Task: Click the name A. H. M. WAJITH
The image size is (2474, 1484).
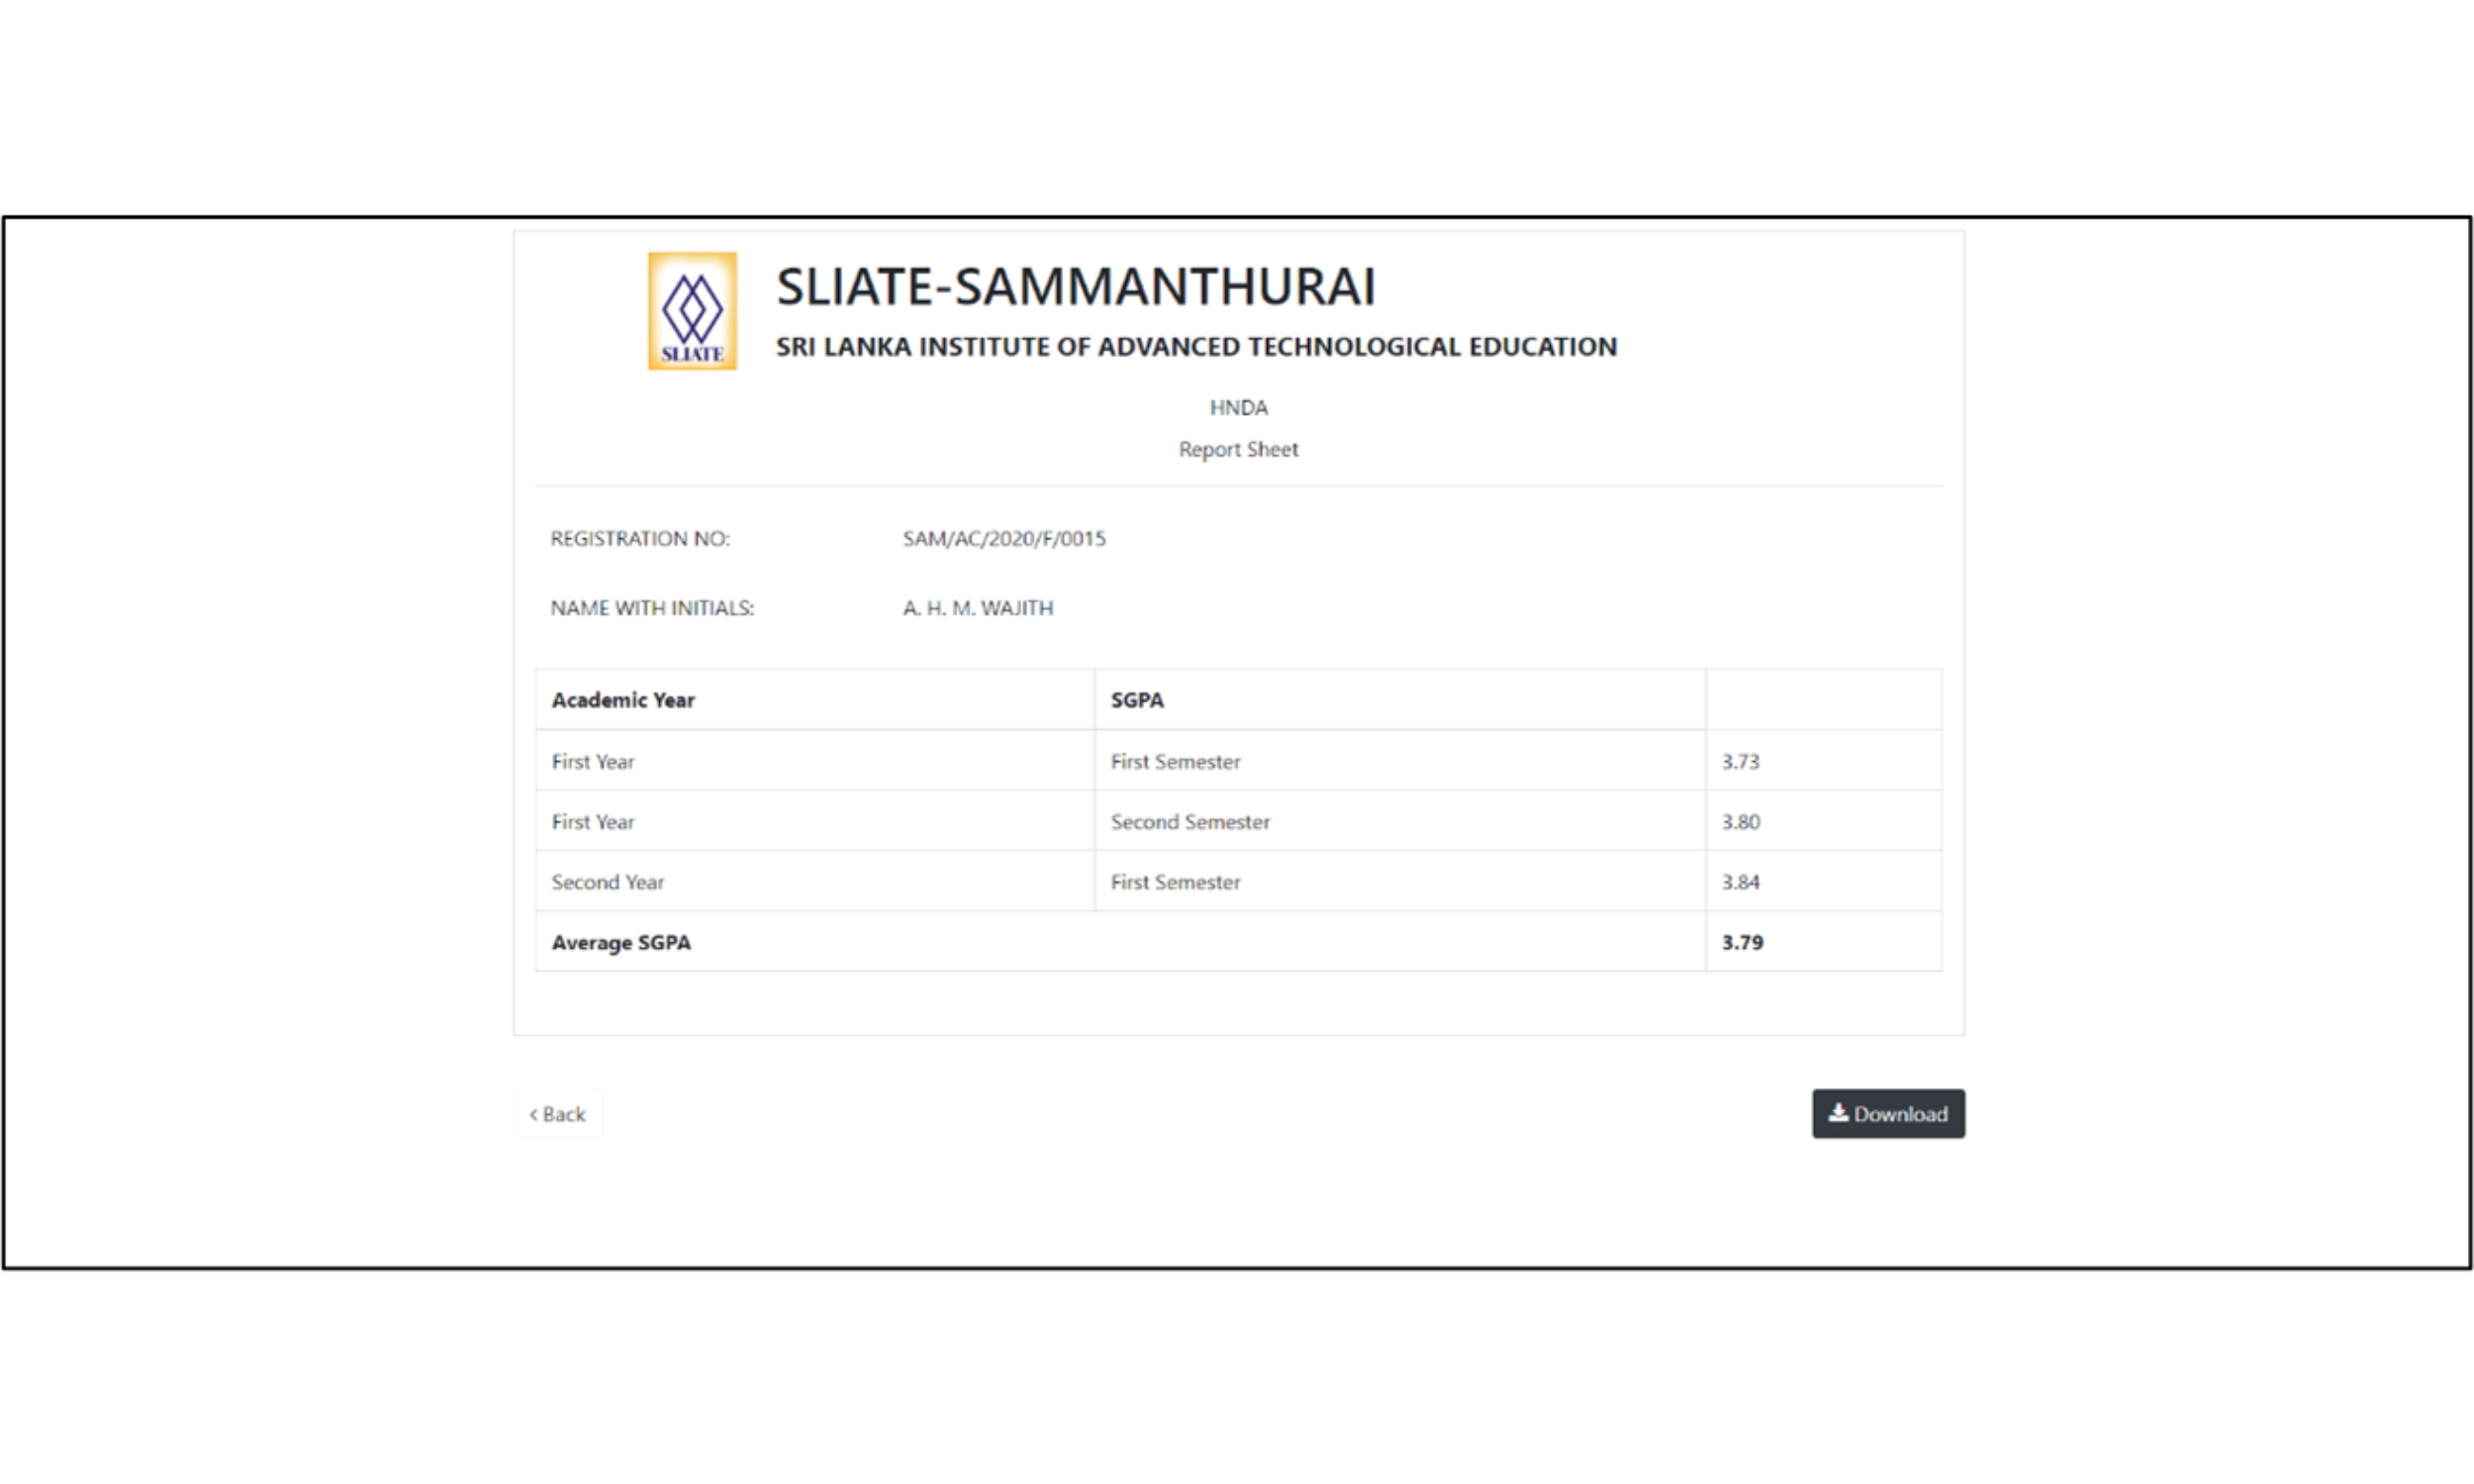Action: [x=977, y=608]
